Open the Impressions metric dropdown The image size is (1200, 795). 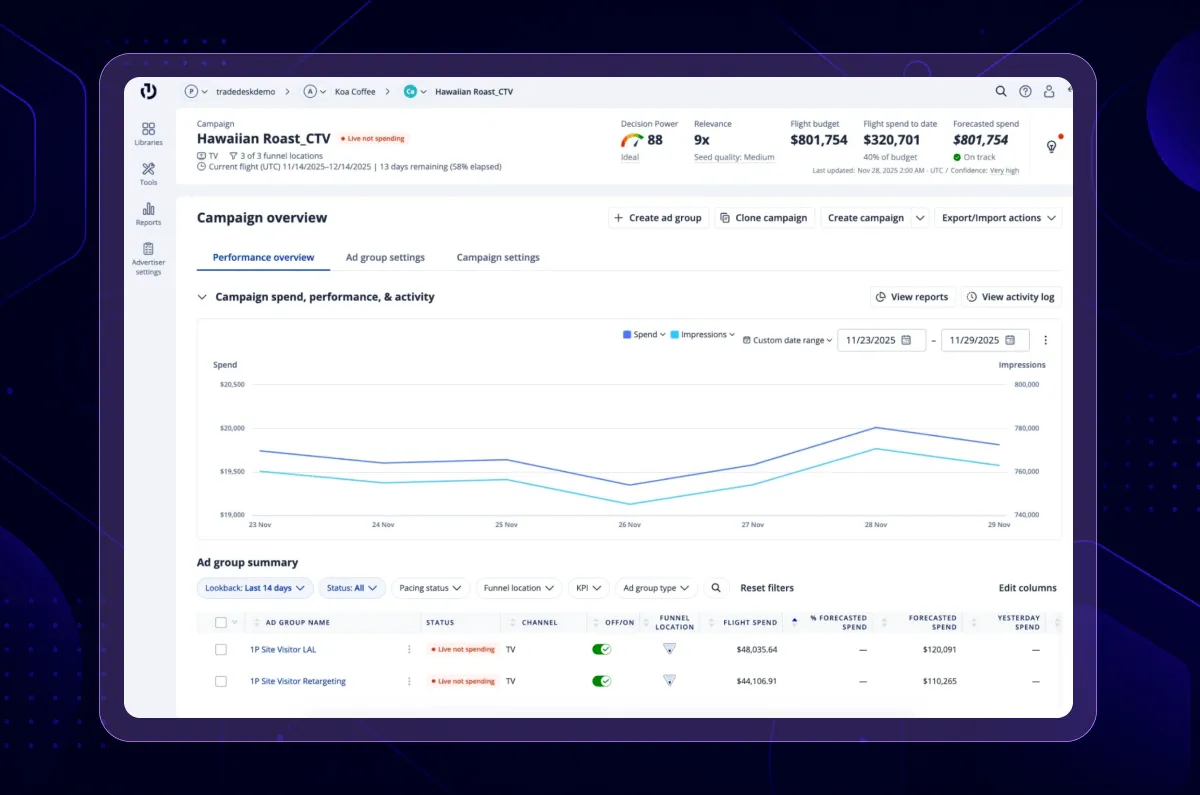(x=703, y=335)
